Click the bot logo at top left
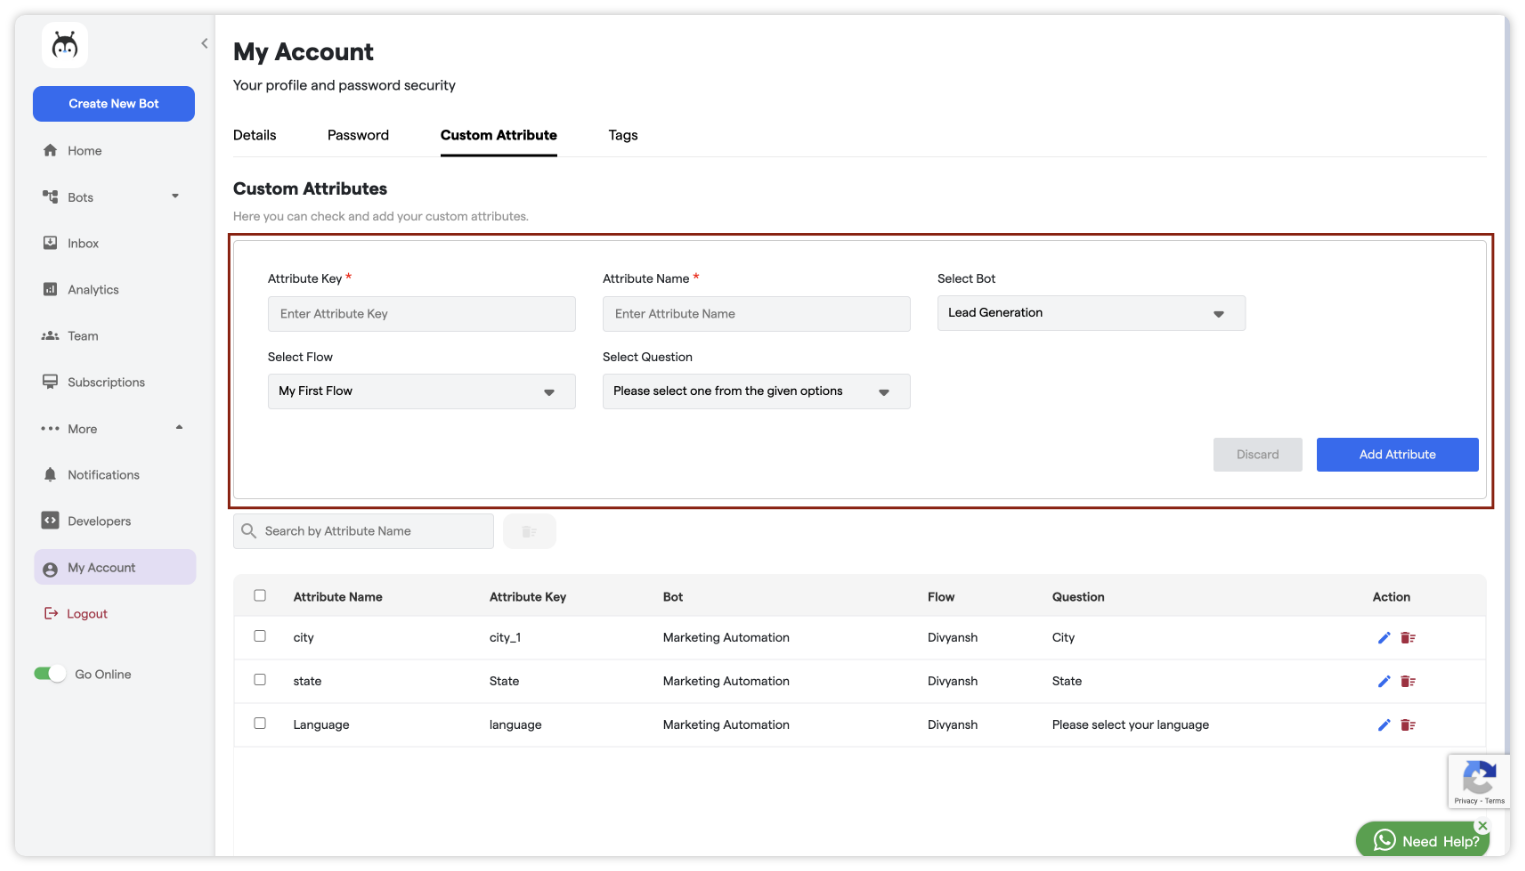 pyautogui.click(x=65, y=46)
